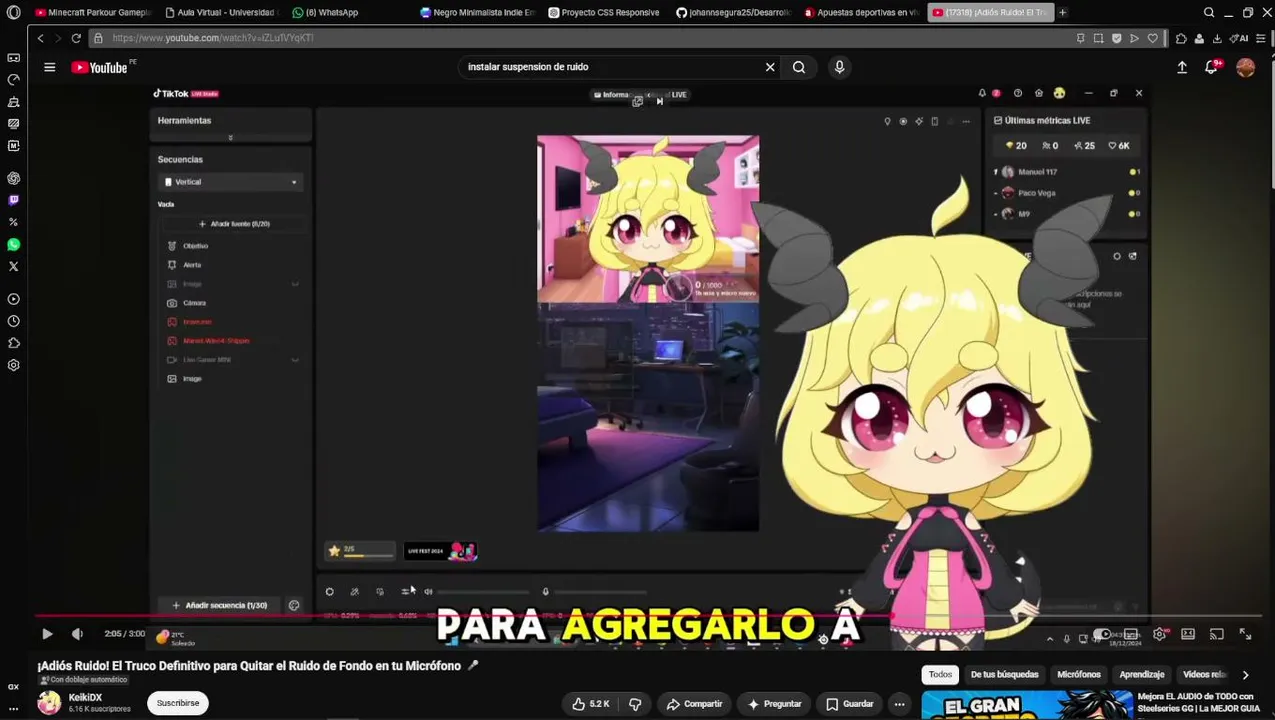Open the YouTube hamburger guide menu

coord(49,67)
